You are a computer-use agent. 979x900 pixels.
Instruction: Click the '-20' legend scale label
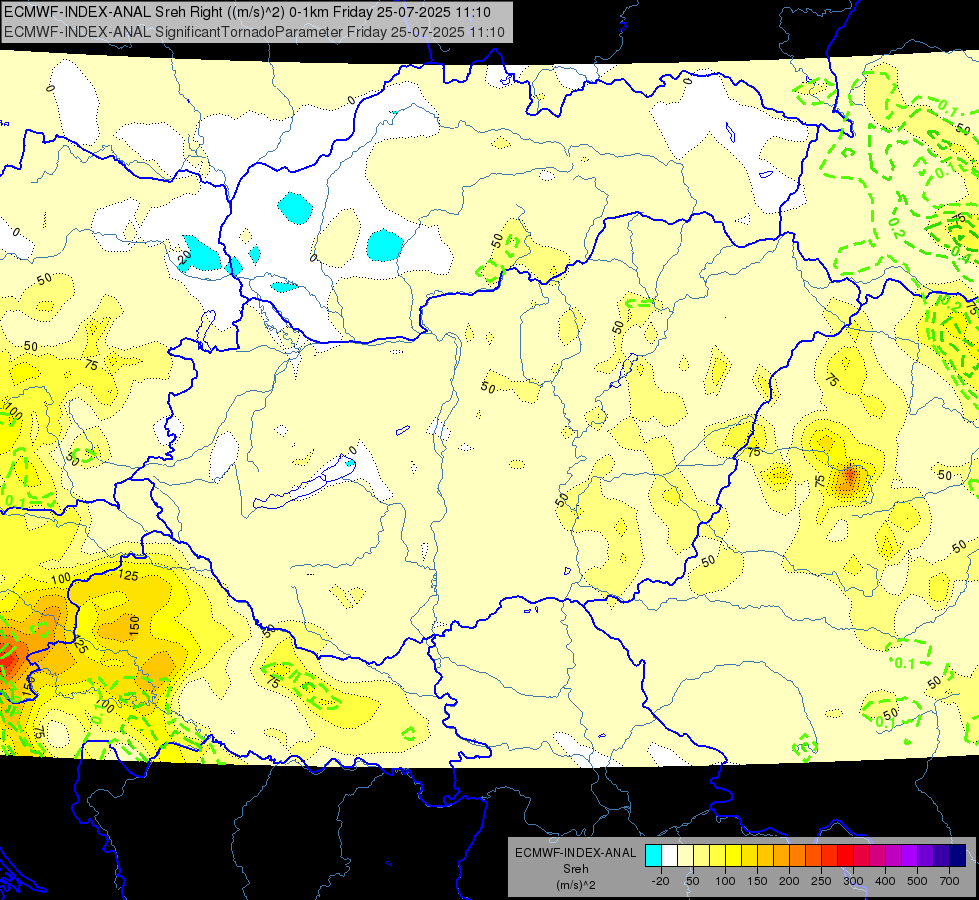(x=660, y=881)
